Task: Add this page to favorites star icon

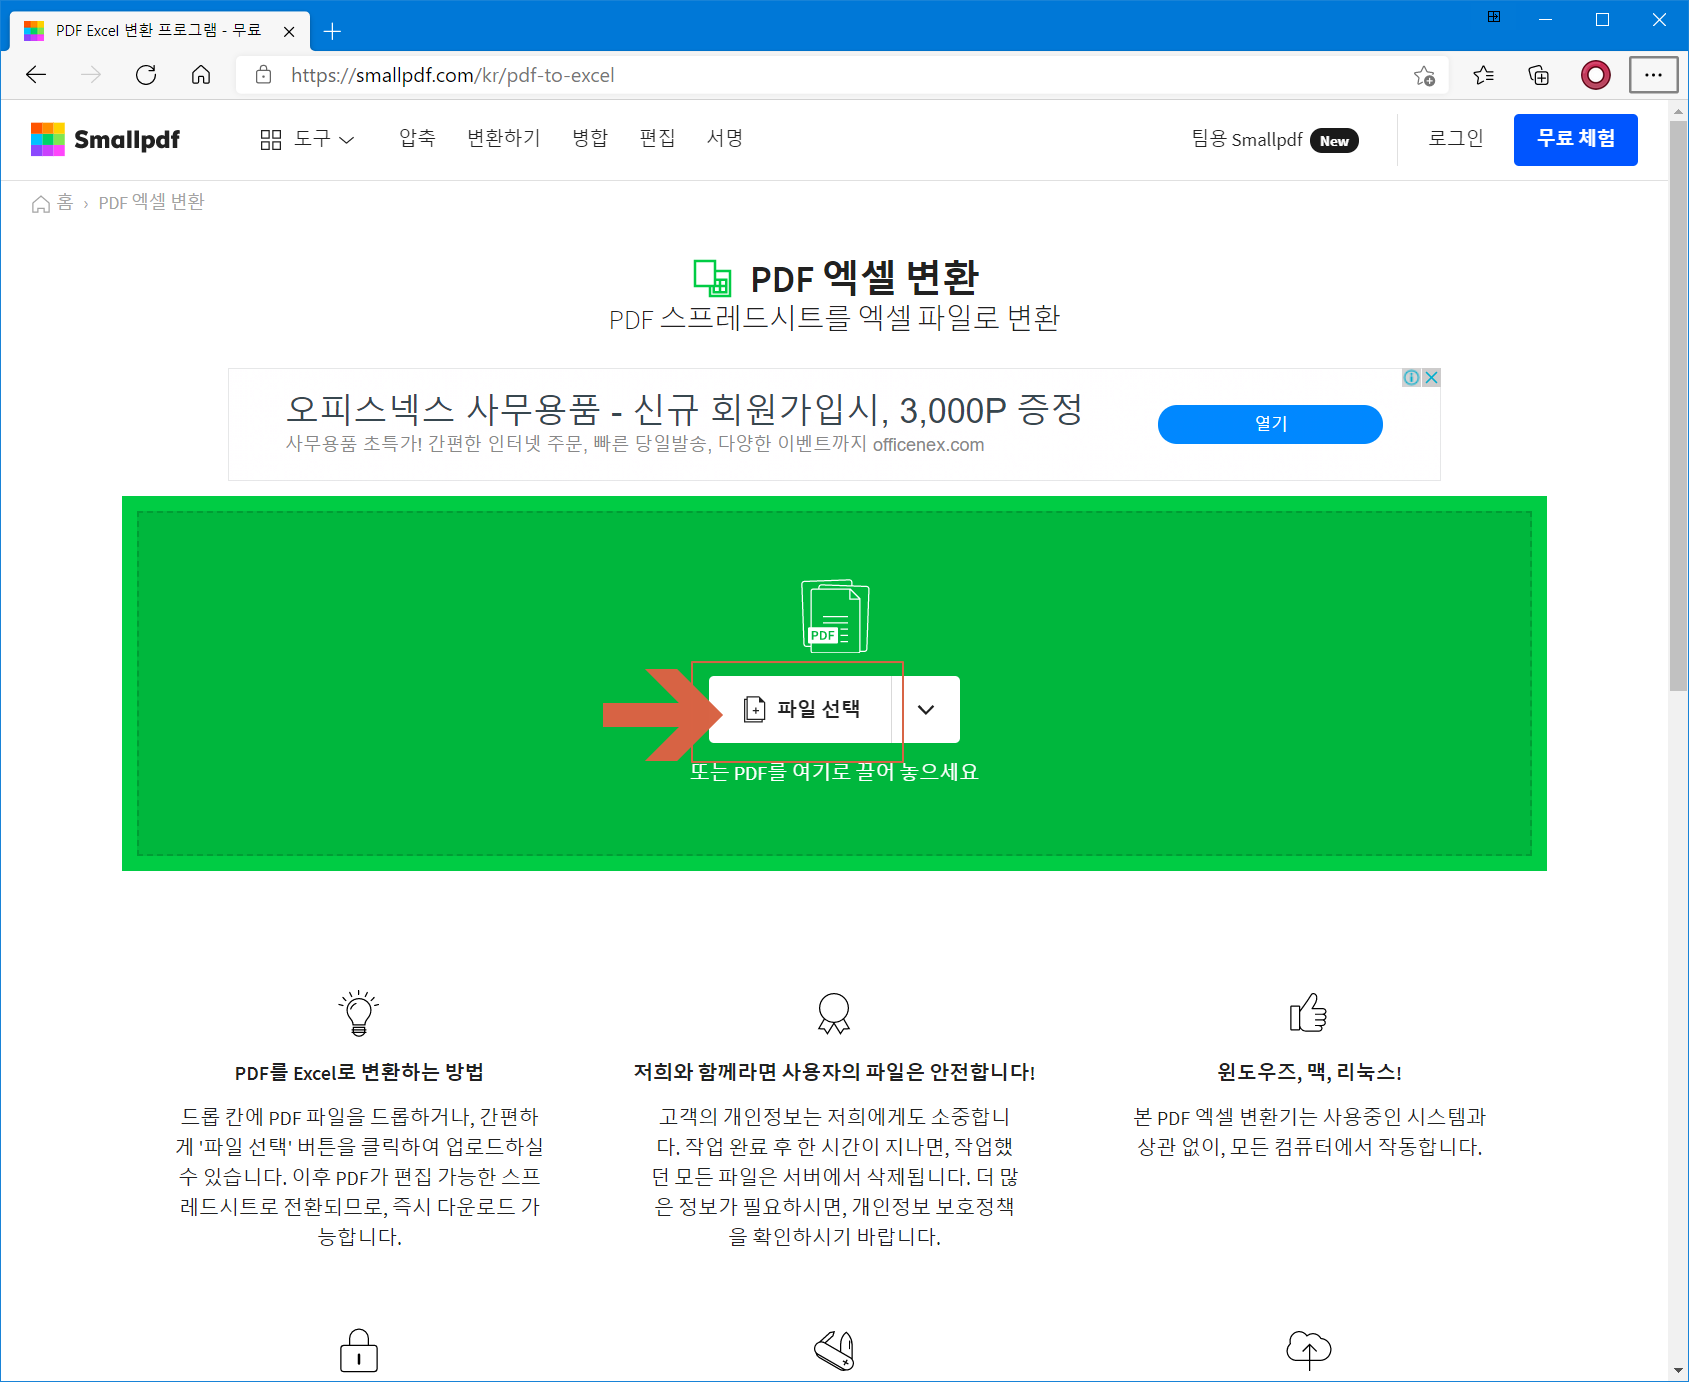Action: (x=1424, y=75)
